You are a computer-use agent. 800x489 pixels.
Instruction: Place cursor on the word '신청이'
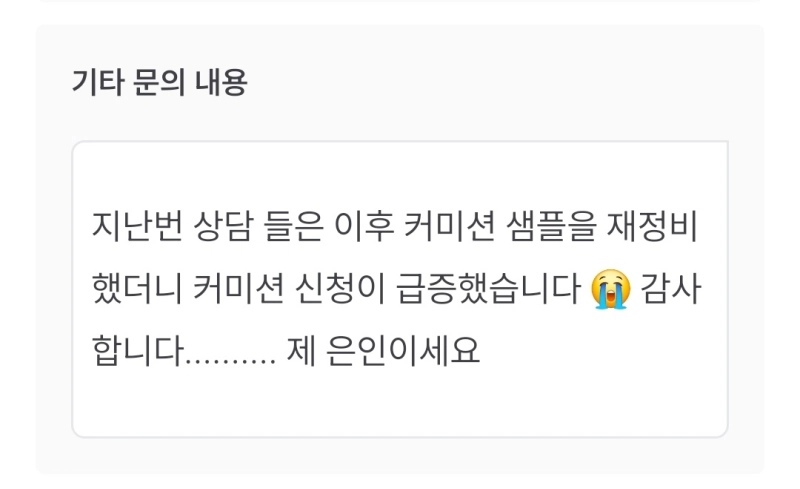(339, 289)
